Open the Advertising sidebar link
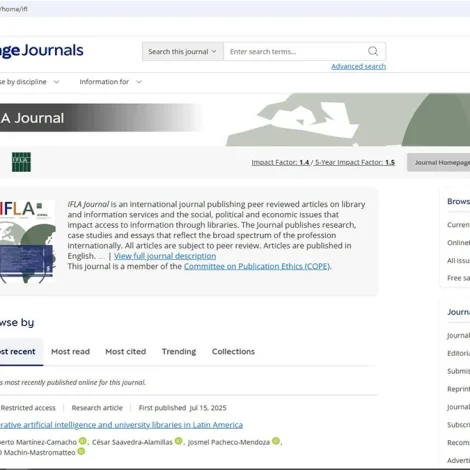 coord(458,460)
